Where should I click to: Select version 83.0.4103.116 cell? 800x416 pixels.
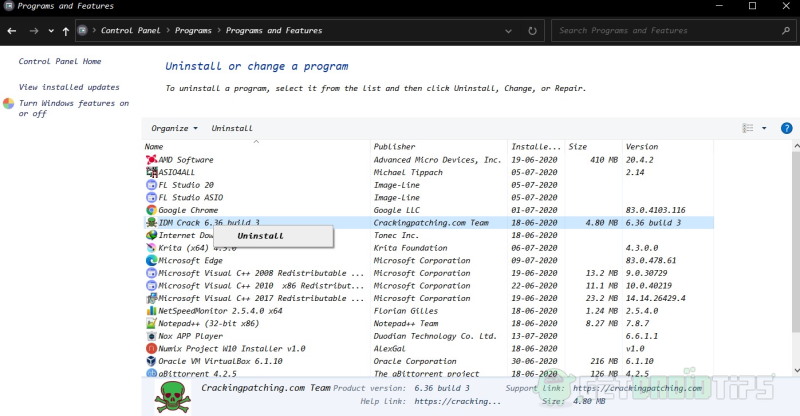[x=656, y=210]
